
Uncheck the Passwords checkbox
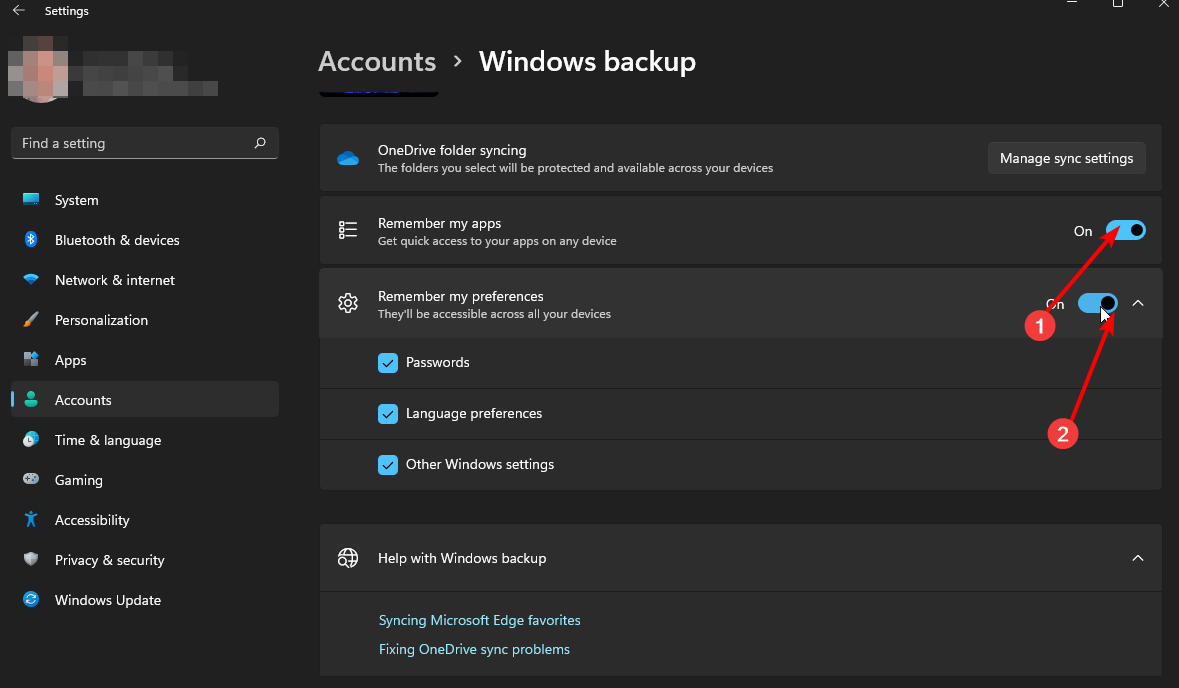[x=388, y=362]
